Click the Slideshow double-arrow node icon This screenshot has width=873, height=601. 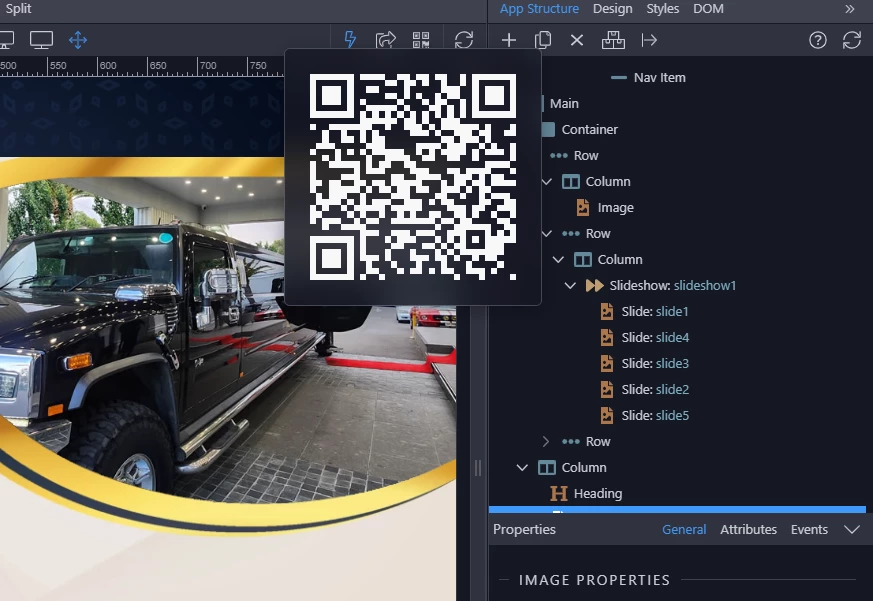coord(594,286)
